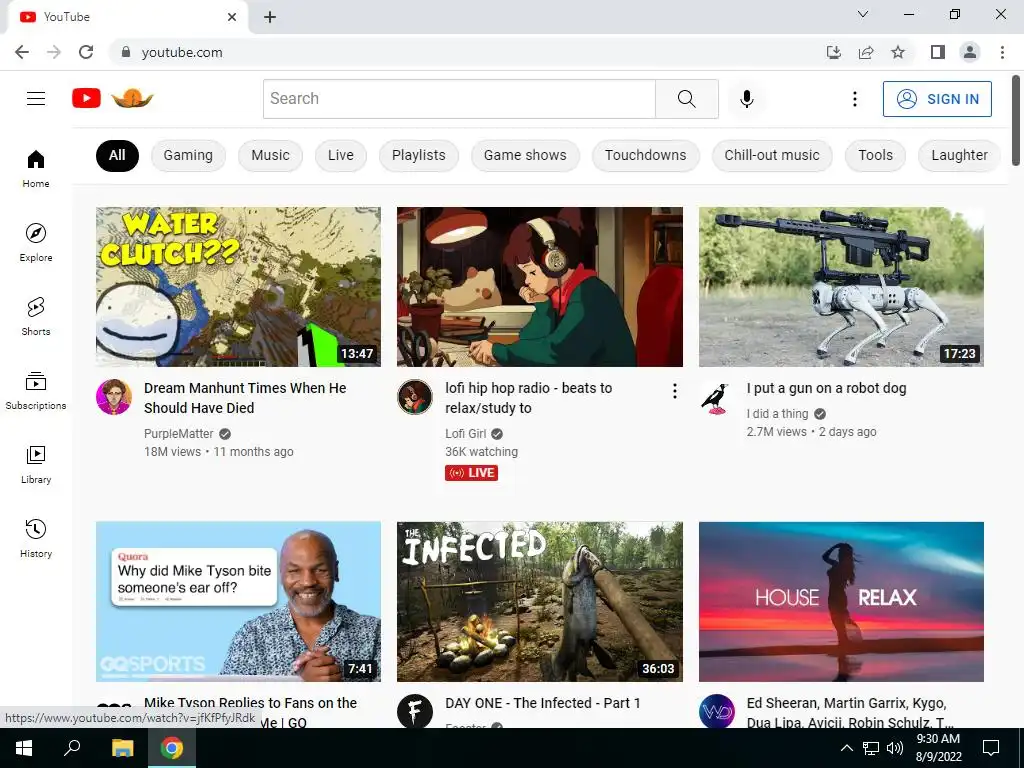Go back in Chrome
The width and height of the screenshot is (1024, 768).
click(x=22, y=52)
